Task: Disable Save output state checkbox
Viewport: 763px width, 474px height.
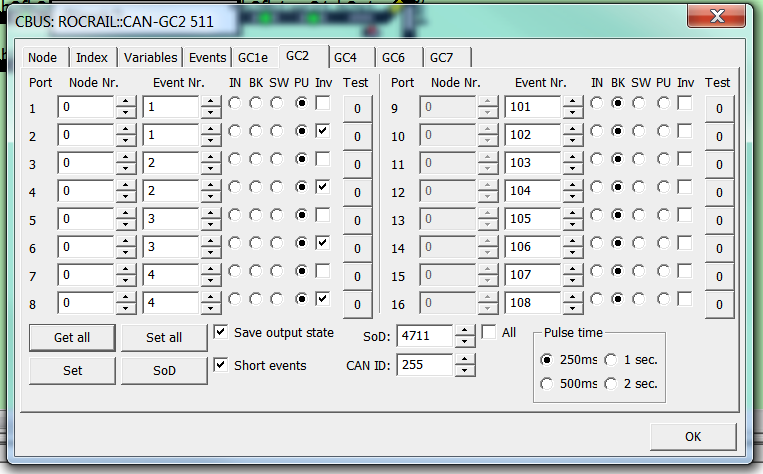Action: click(222, 333)
